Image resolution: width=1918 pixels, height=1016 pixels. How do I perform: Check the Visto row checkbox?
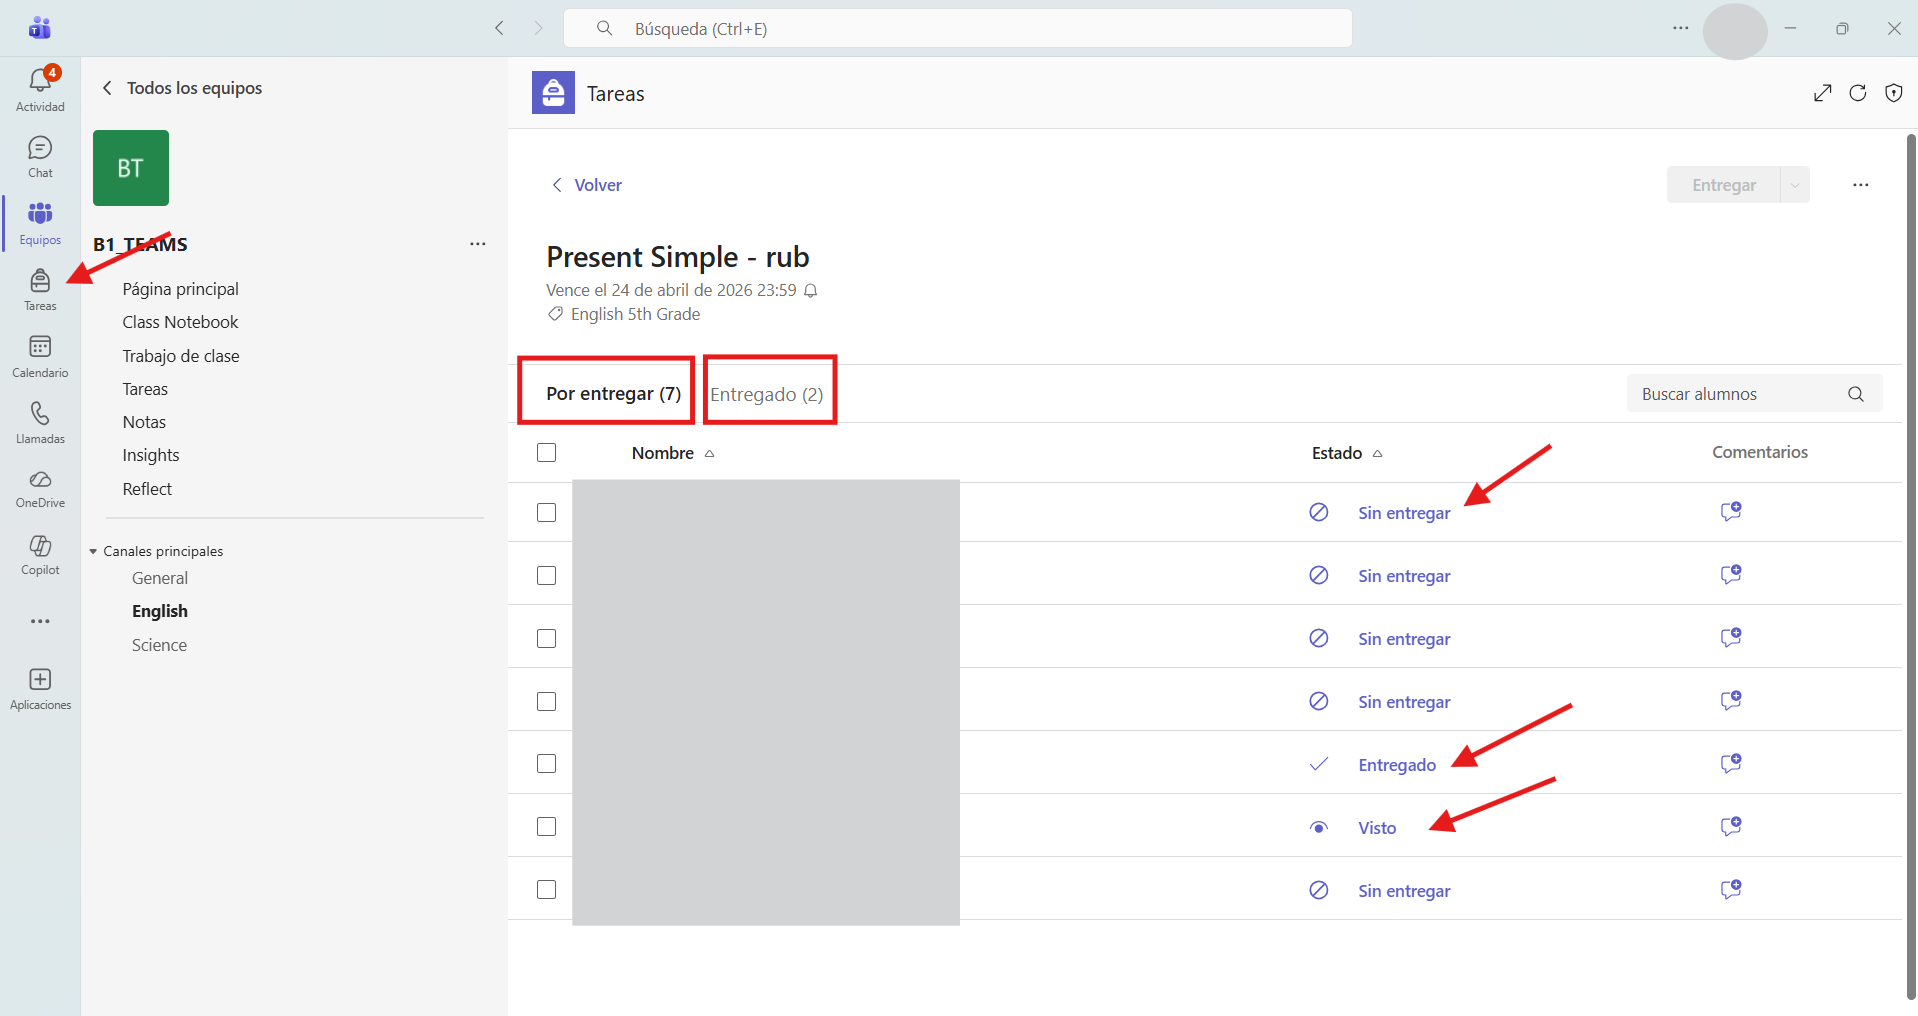point(546,827)
